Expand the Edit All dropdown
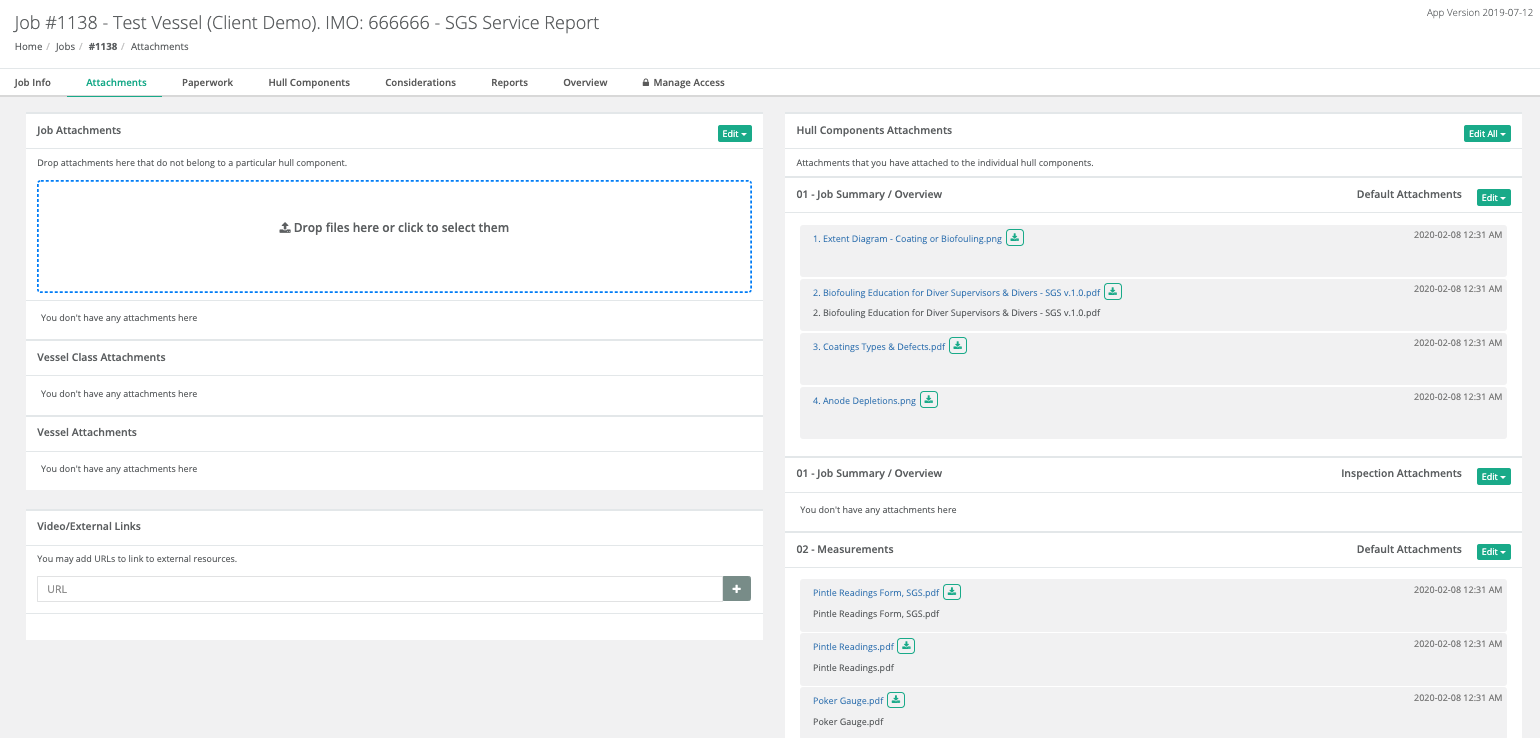This screenshot has width=1540, height=738. (1486, 134)
